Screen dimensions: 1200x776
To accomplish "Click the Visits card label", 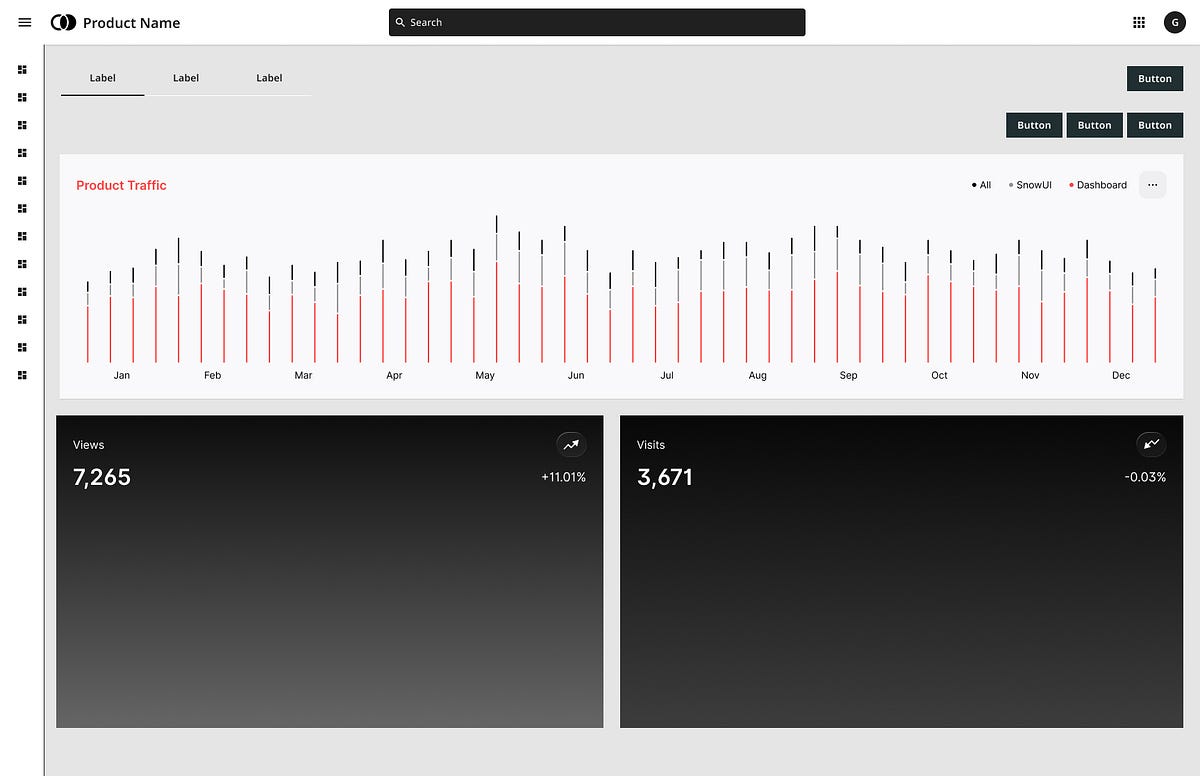I will coord(651,445).
